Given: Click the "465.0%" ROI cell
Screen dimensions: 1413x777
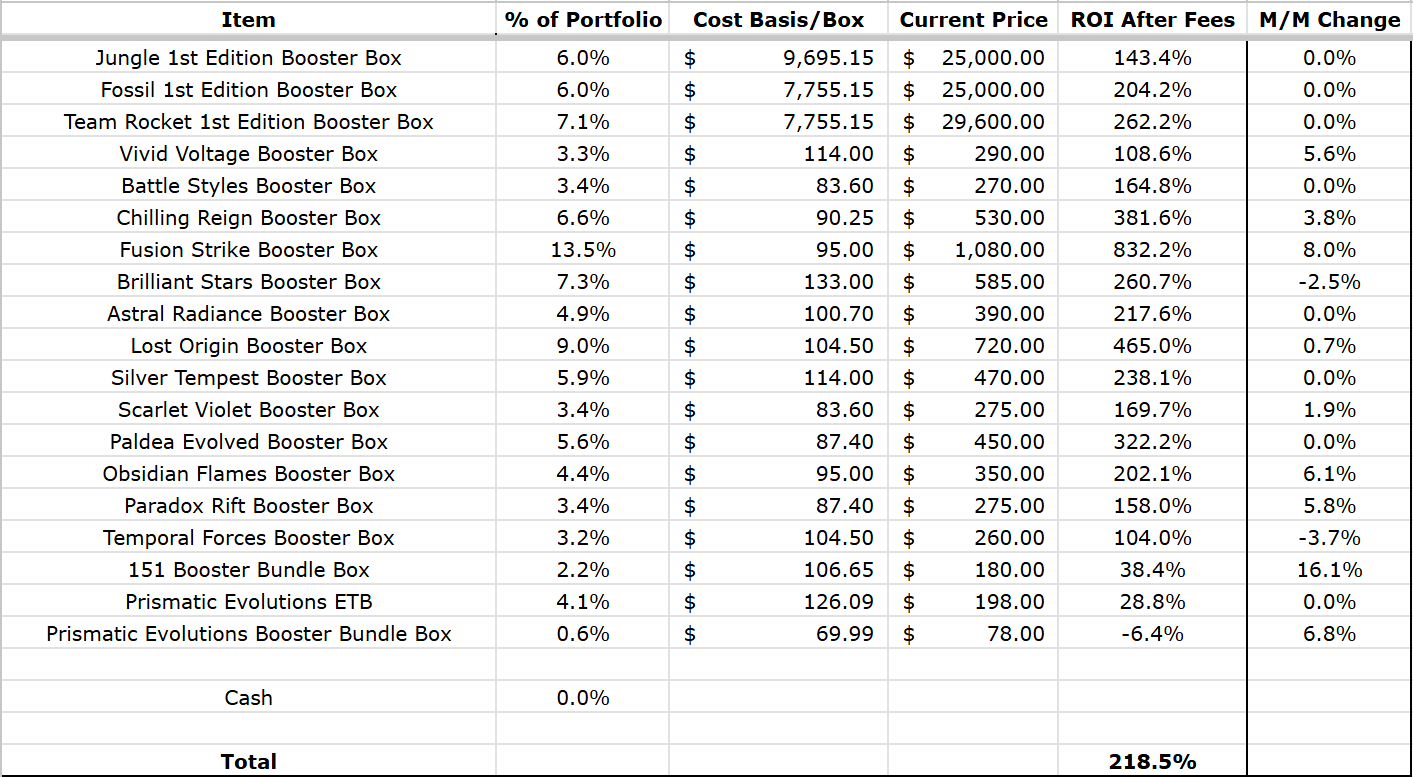Looking at the screenshot, I should pyautogui.click(x=1153, y=346).
